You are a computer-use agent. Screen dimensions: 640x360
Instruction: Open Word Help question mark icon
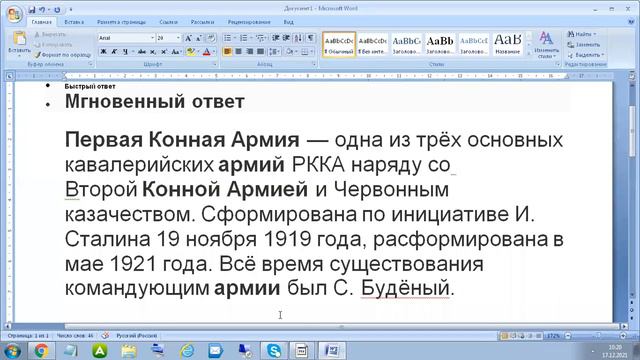pyautogui.click(x=631, y=22)
